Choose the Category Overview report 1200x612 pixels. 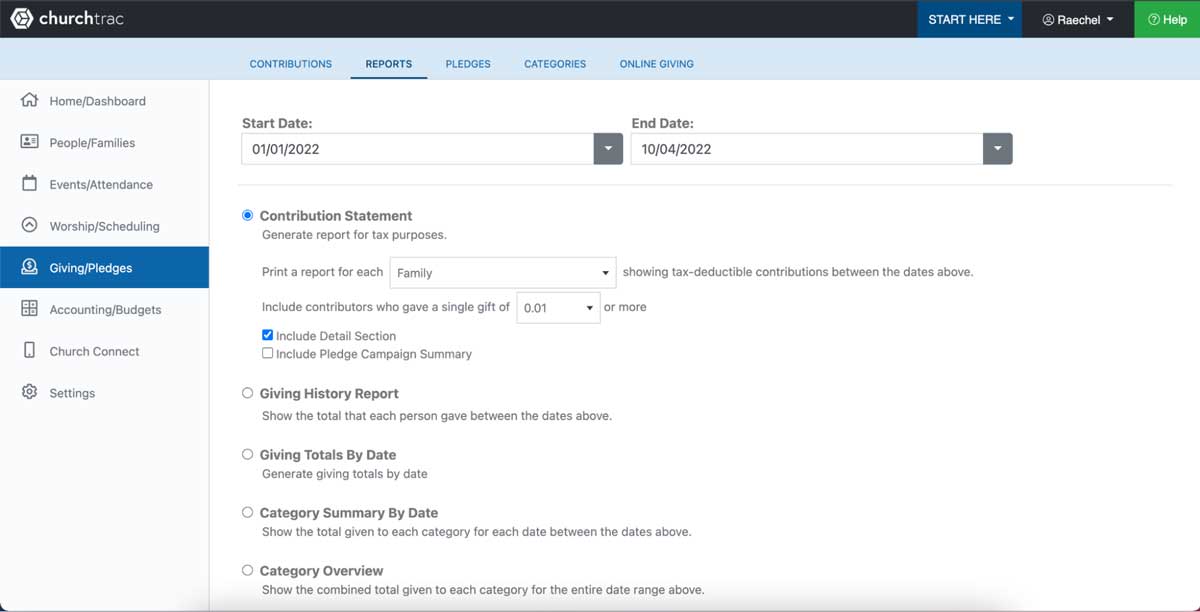(247, 570)
